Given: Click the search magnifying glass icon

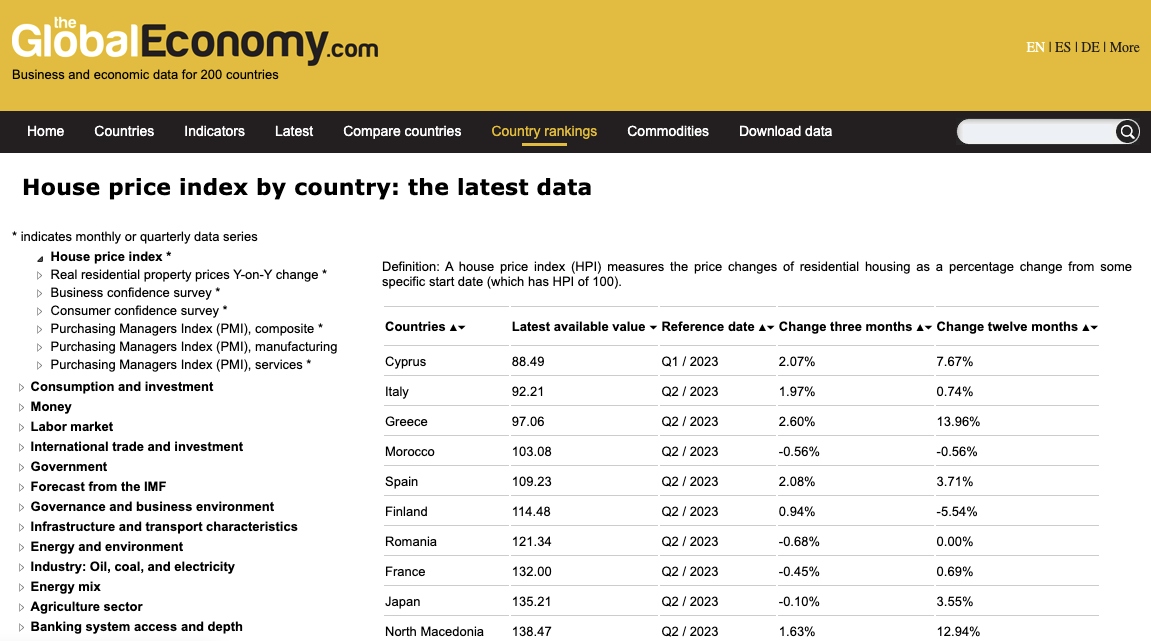Looking at the screenshot, I should click(1127, 132).
